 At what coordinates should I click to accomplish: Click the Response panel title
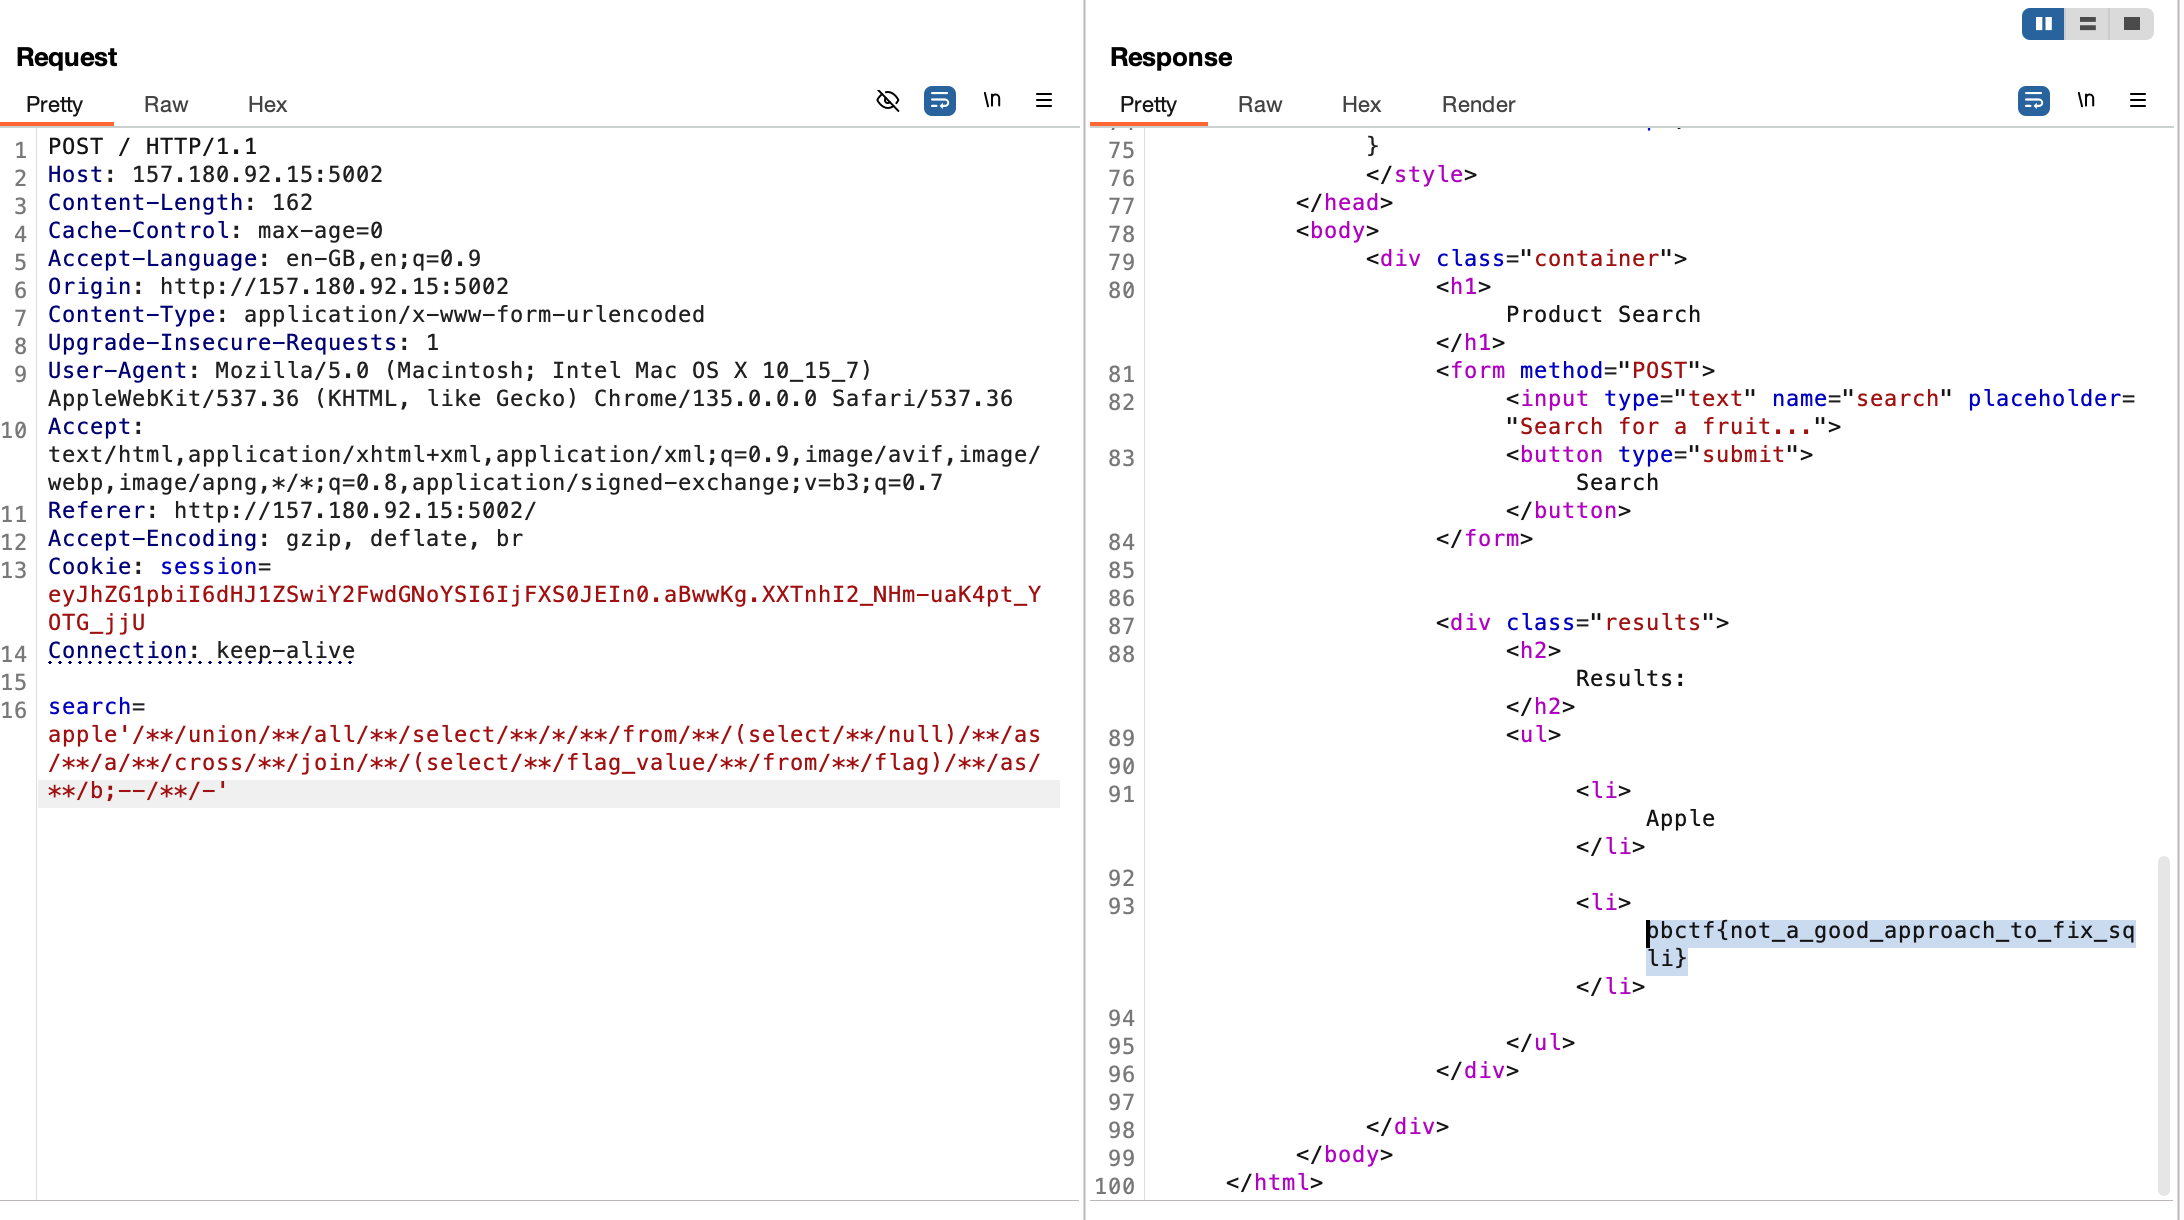point(1171,57)
